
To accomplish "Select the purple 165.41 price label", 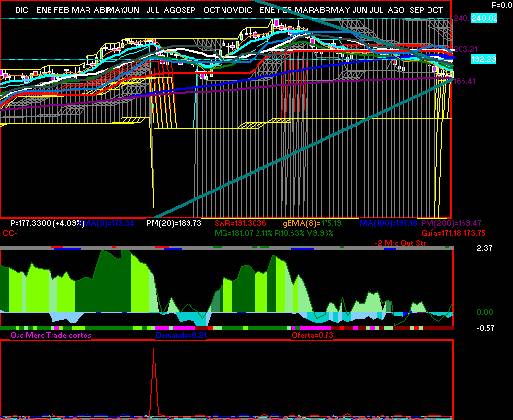I will 465,81.
